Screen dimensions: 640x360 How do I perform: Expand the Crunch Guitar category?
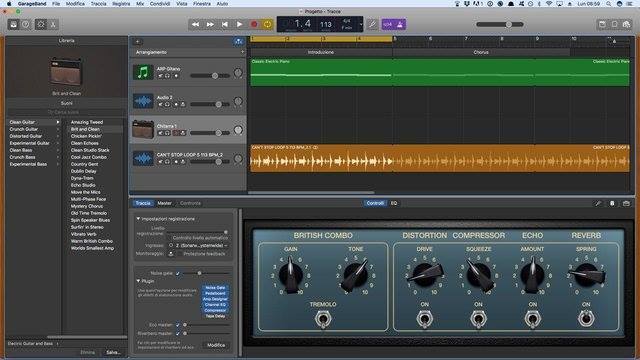(58, 129)
